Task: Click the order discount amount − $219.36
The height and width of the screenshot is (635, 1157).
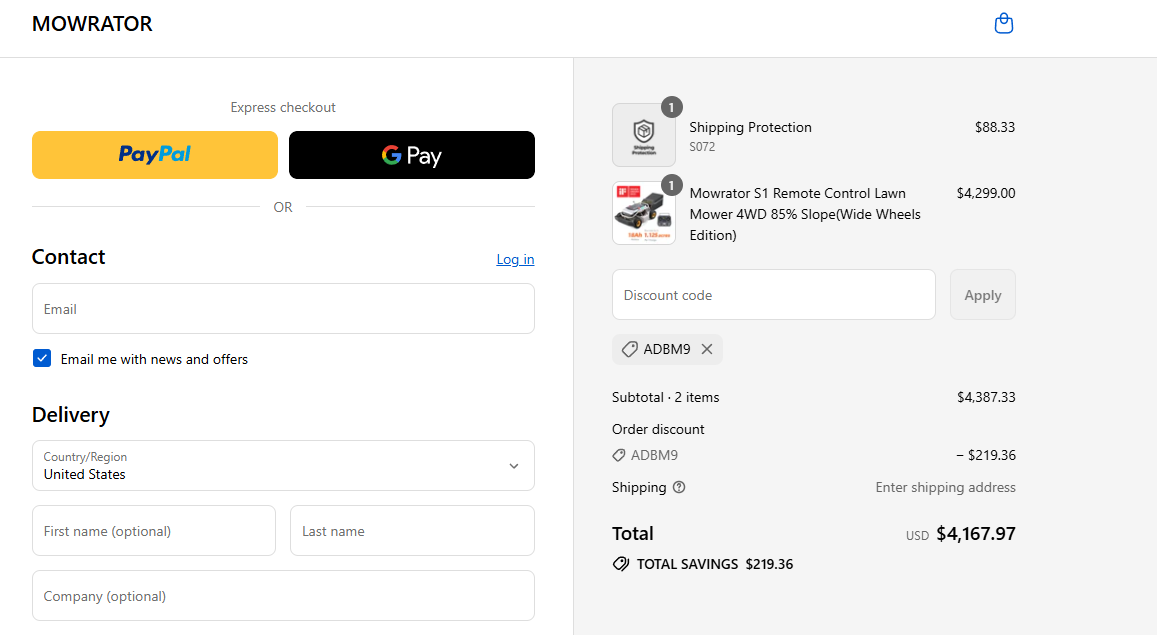Action: (x=986, y=455)
